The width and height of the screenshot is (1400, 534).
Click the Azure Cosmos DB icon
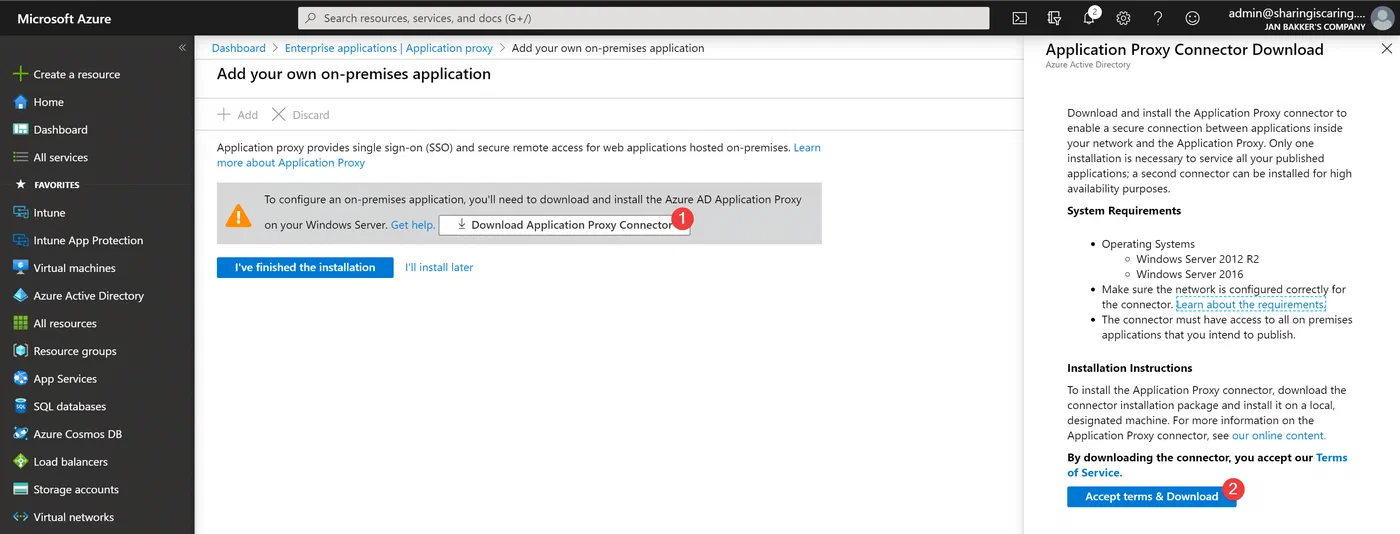click(20, 434)
